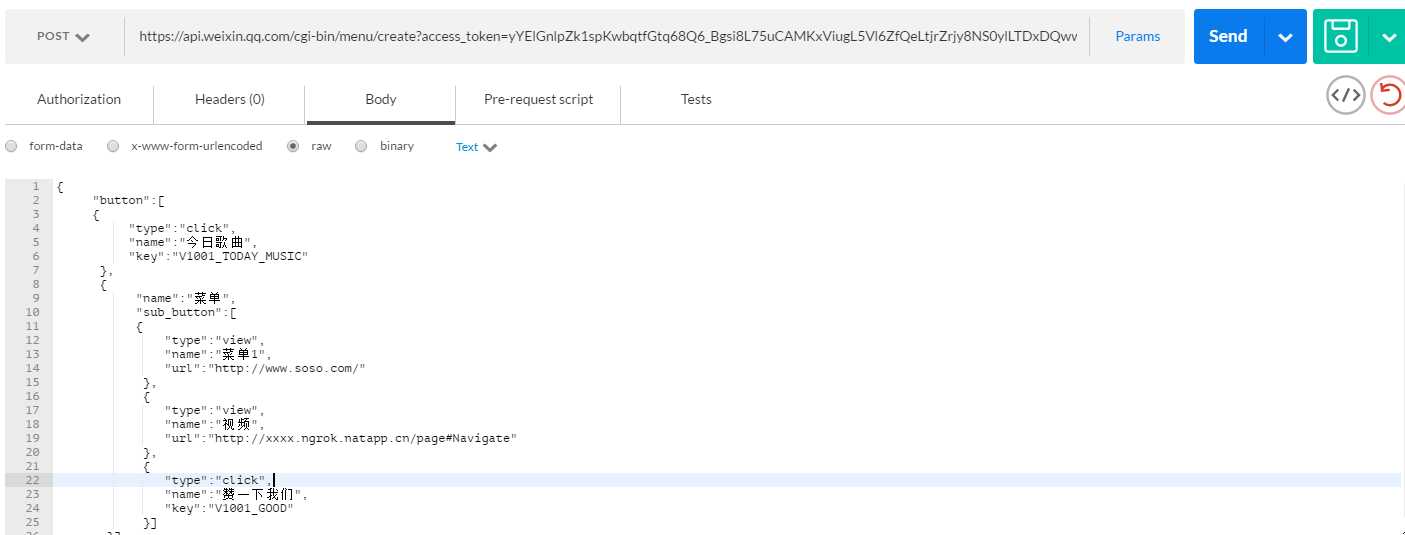Select the Body tab

tap(381, 99)
